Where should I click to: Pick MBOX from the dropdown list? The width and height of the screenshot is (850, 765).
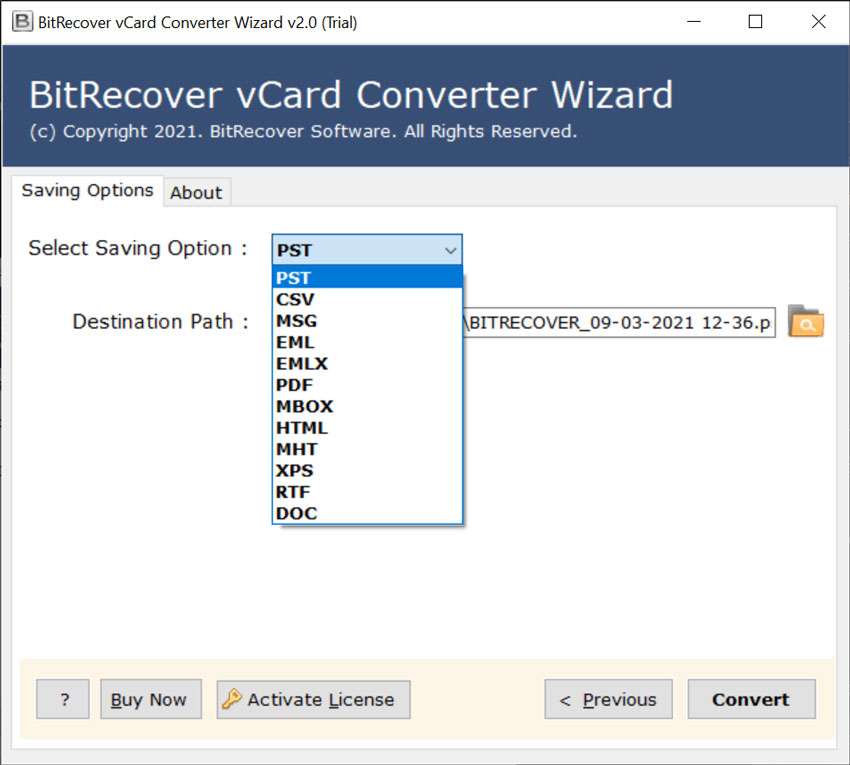pyautogui.click(x=367, y=406)
